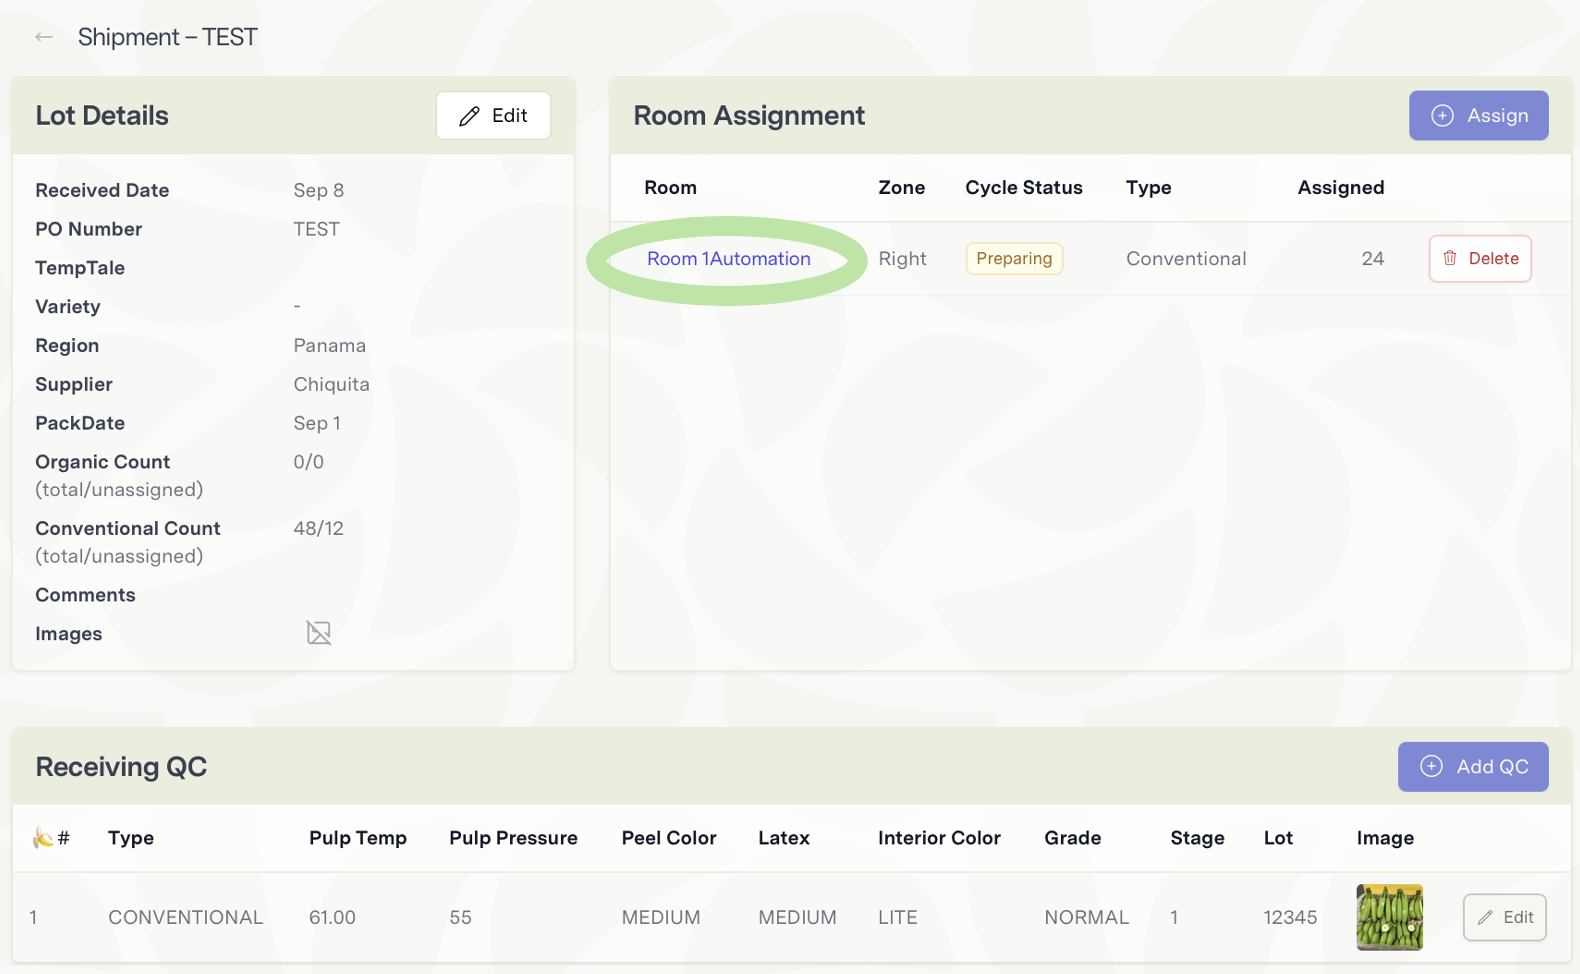Image resolution: width=1580 pixels, height=974 pixels.
Task: Click the Interior Color column header
Action: tap(938, 838)
